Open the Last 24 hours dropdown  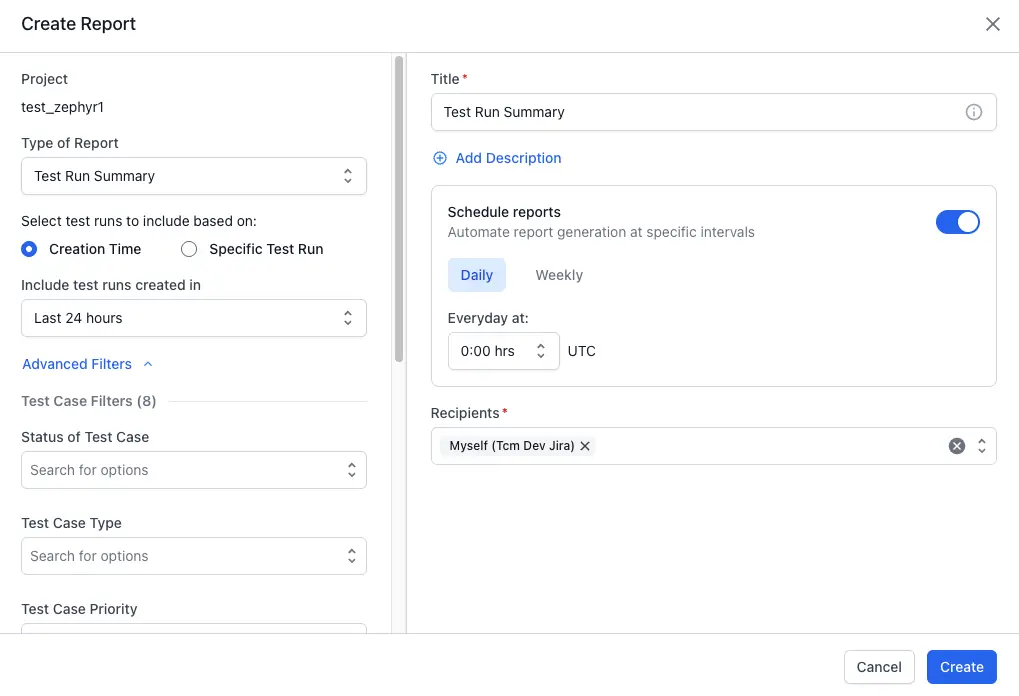click(x=193, y=318)
